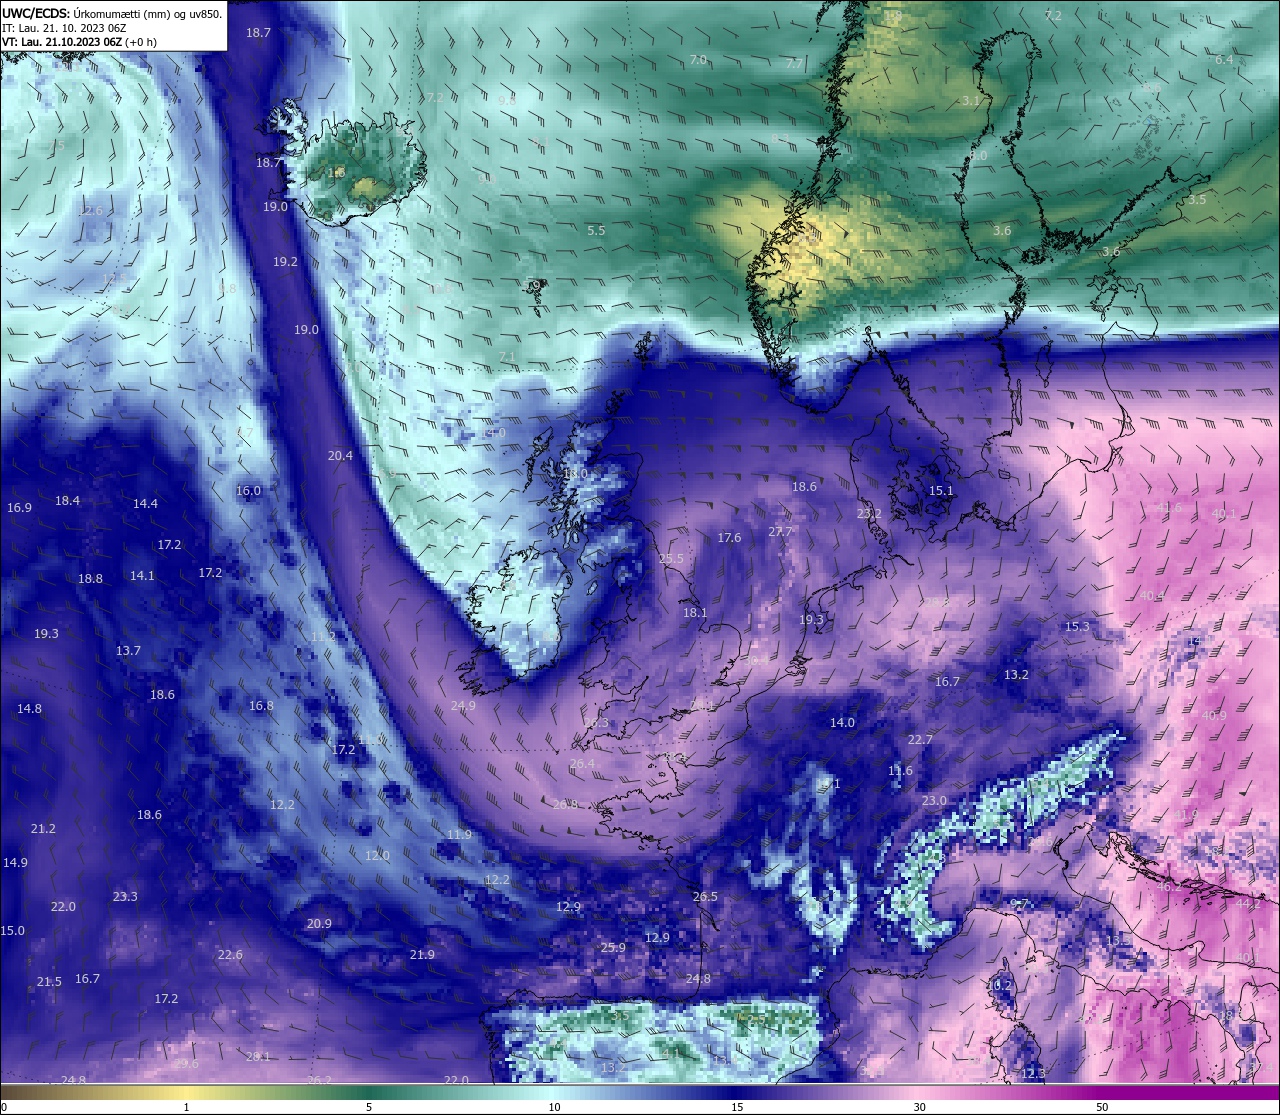Viewport: 1280px width, 1115px height.
Task: Click the 12.0 value on the map
Action: point(377,856)
